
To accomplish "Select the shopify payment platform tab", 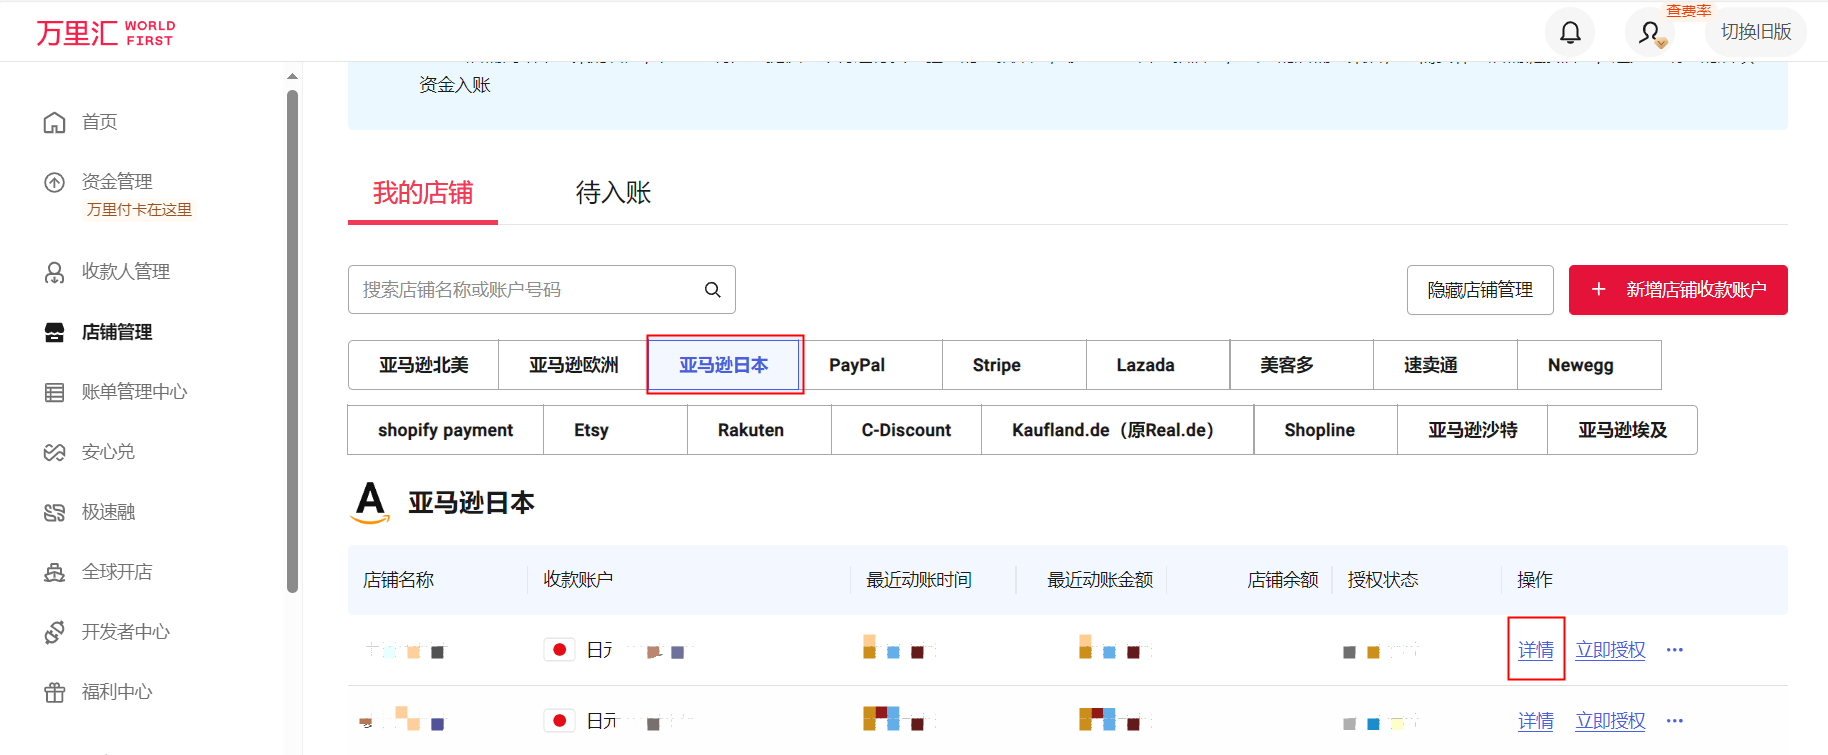I will [446, 430].
